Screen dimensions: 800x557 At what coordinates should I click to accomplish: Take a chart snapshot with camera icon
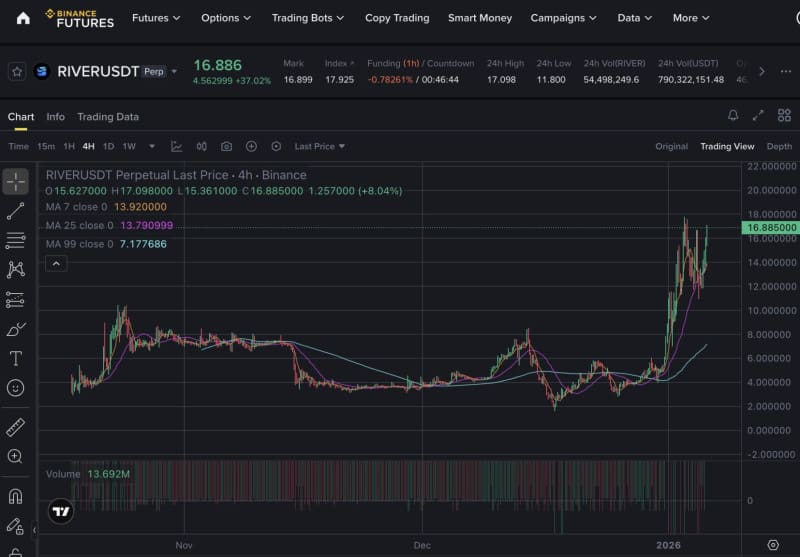tap(226, 146)
